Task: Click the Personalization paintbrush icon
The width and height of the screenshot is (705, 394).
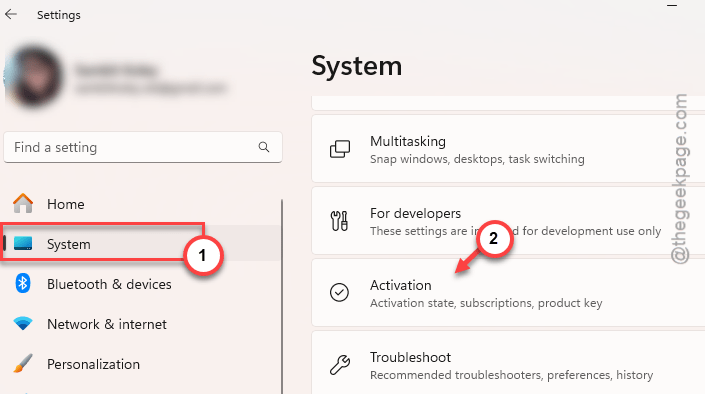Action: tap(23, 363)
